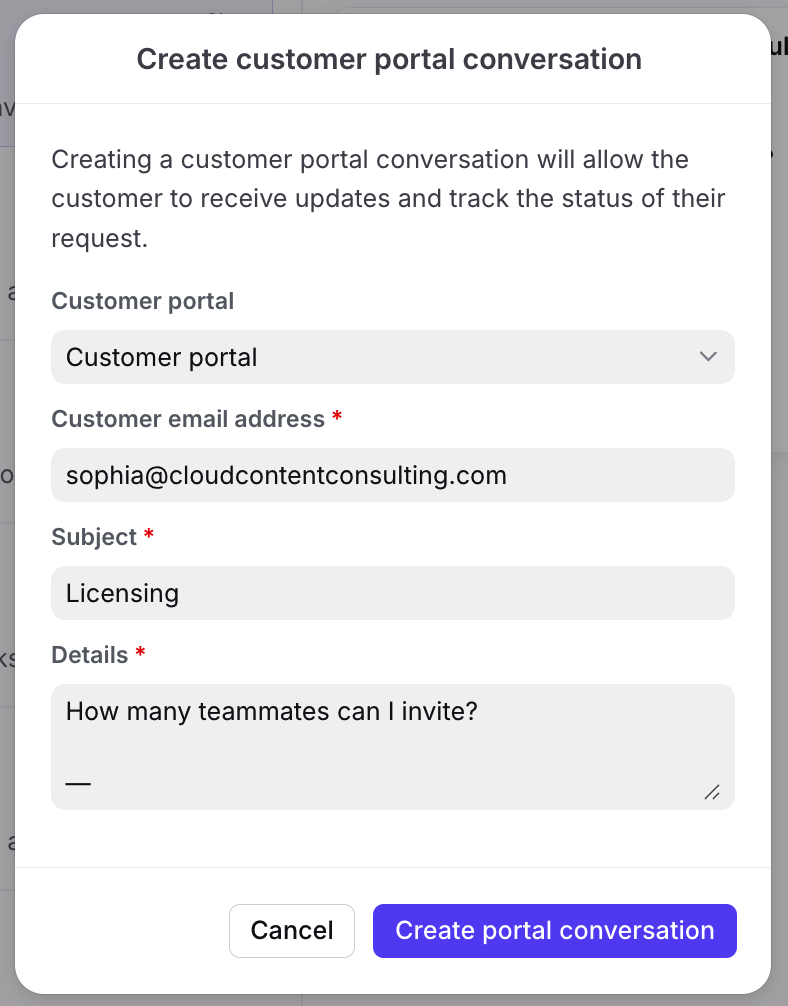Click the dialog title 'Create customer portal conversation'
The height and width of the screenshot is (1006, 788).
pos(389,59)
